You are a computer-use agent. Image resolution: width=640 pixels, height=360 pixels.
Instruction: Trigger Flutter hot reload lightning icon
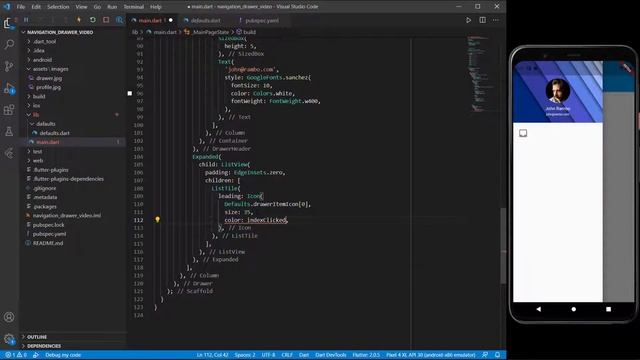[79, 20]
